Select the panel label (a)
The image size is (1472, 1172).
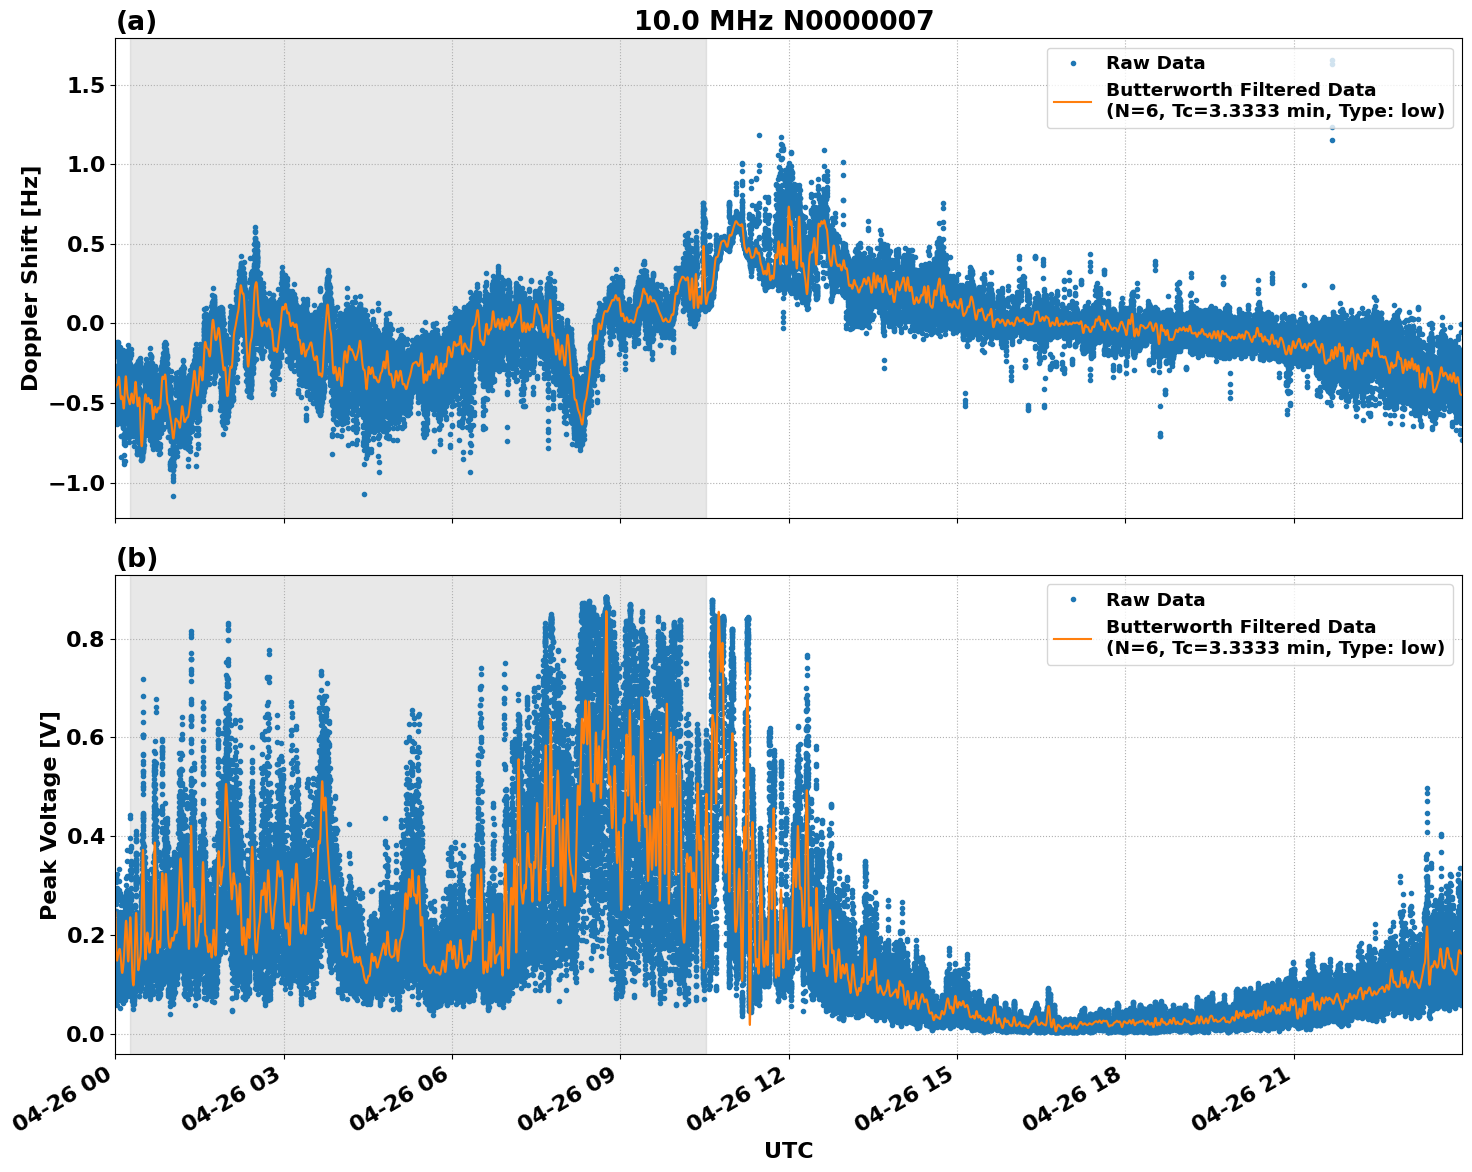click(x=137, y=18)
